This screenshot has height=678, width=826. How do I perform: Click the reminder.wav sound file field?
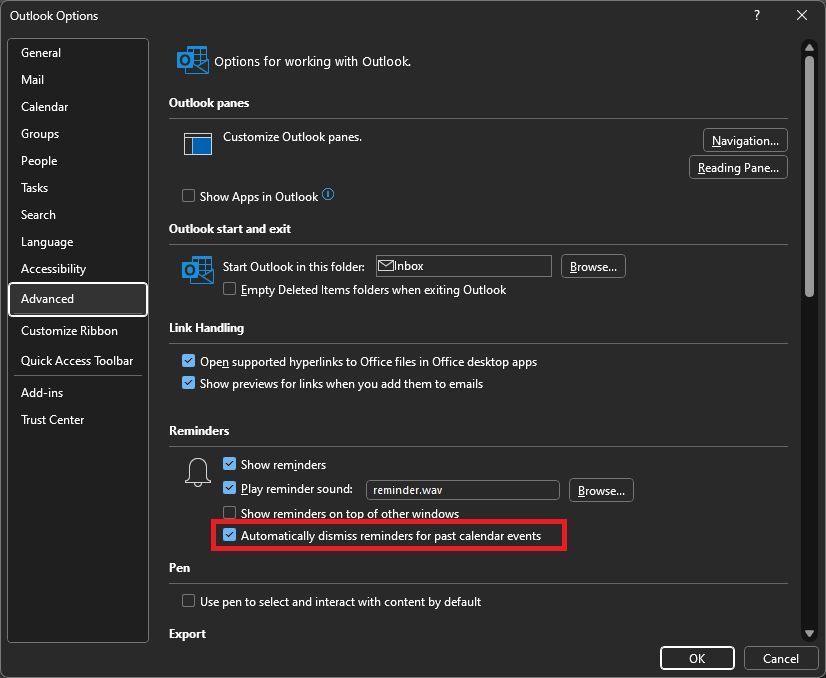click(x=463, y=490)
